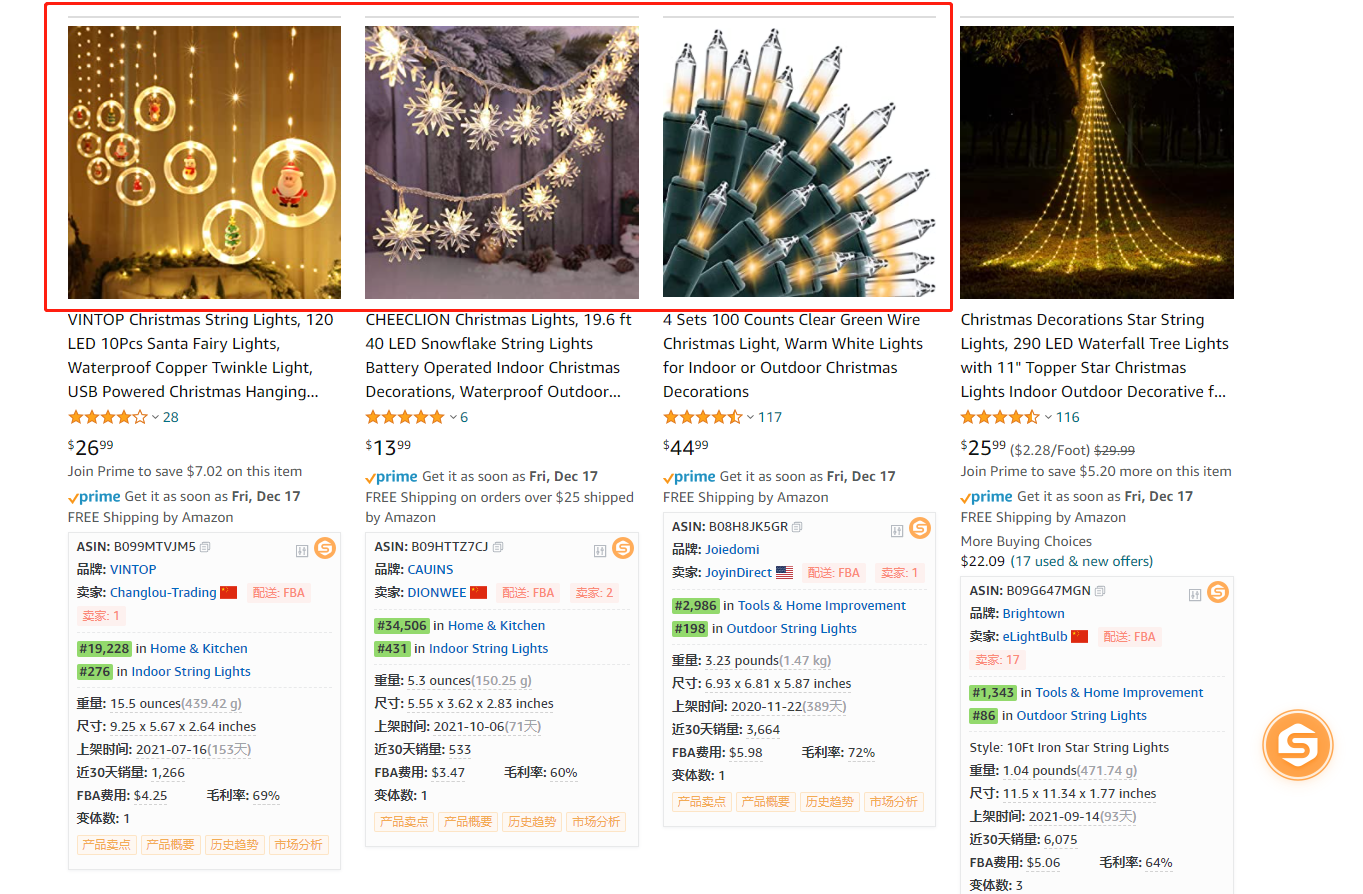Copy ASIN B09HTTZ7CJ using copy icon
Screen dimensions: 1363x894
click(x=498, y=547)
